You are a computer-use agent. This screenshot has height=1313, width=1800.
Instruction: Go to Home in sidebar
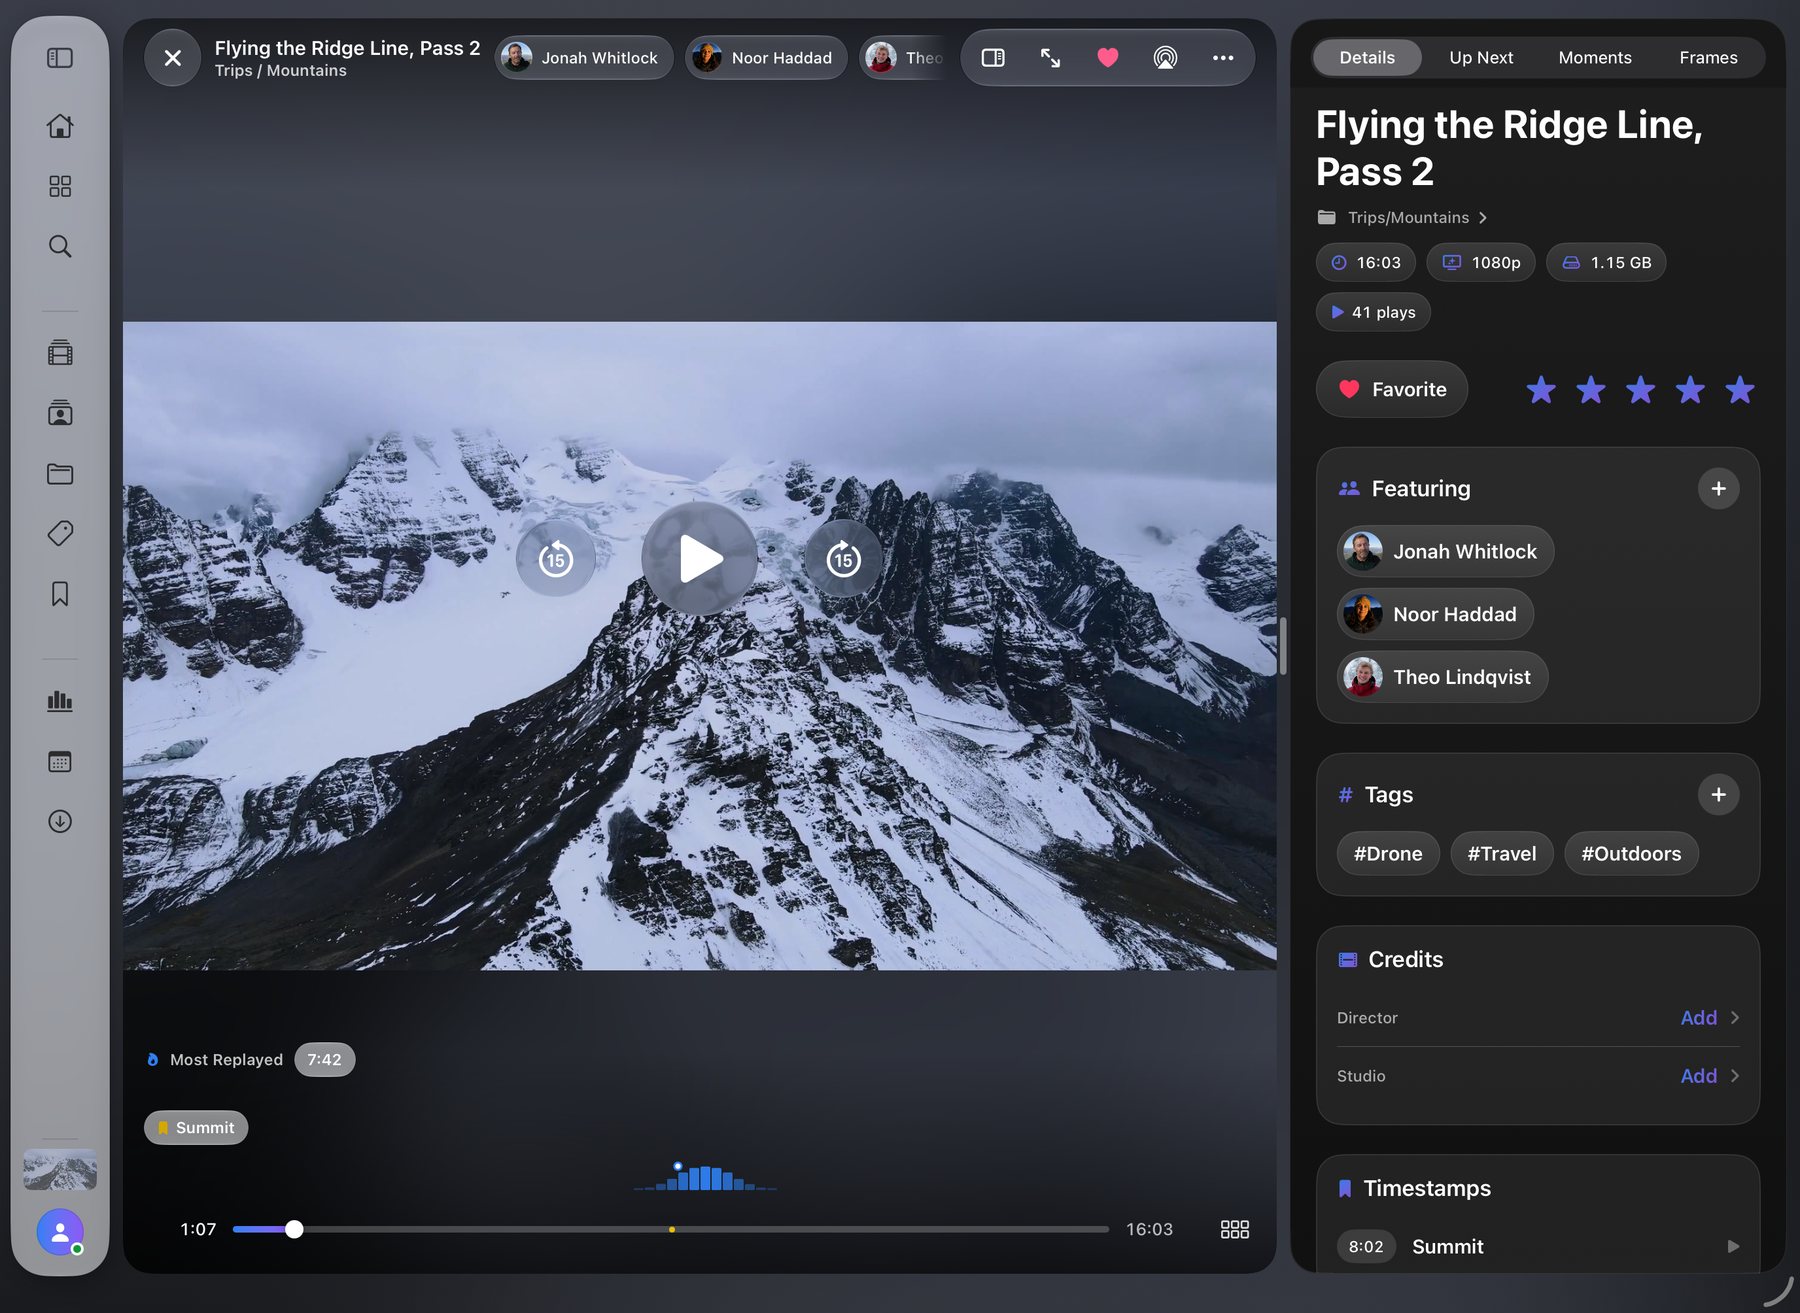click(60, 126)
